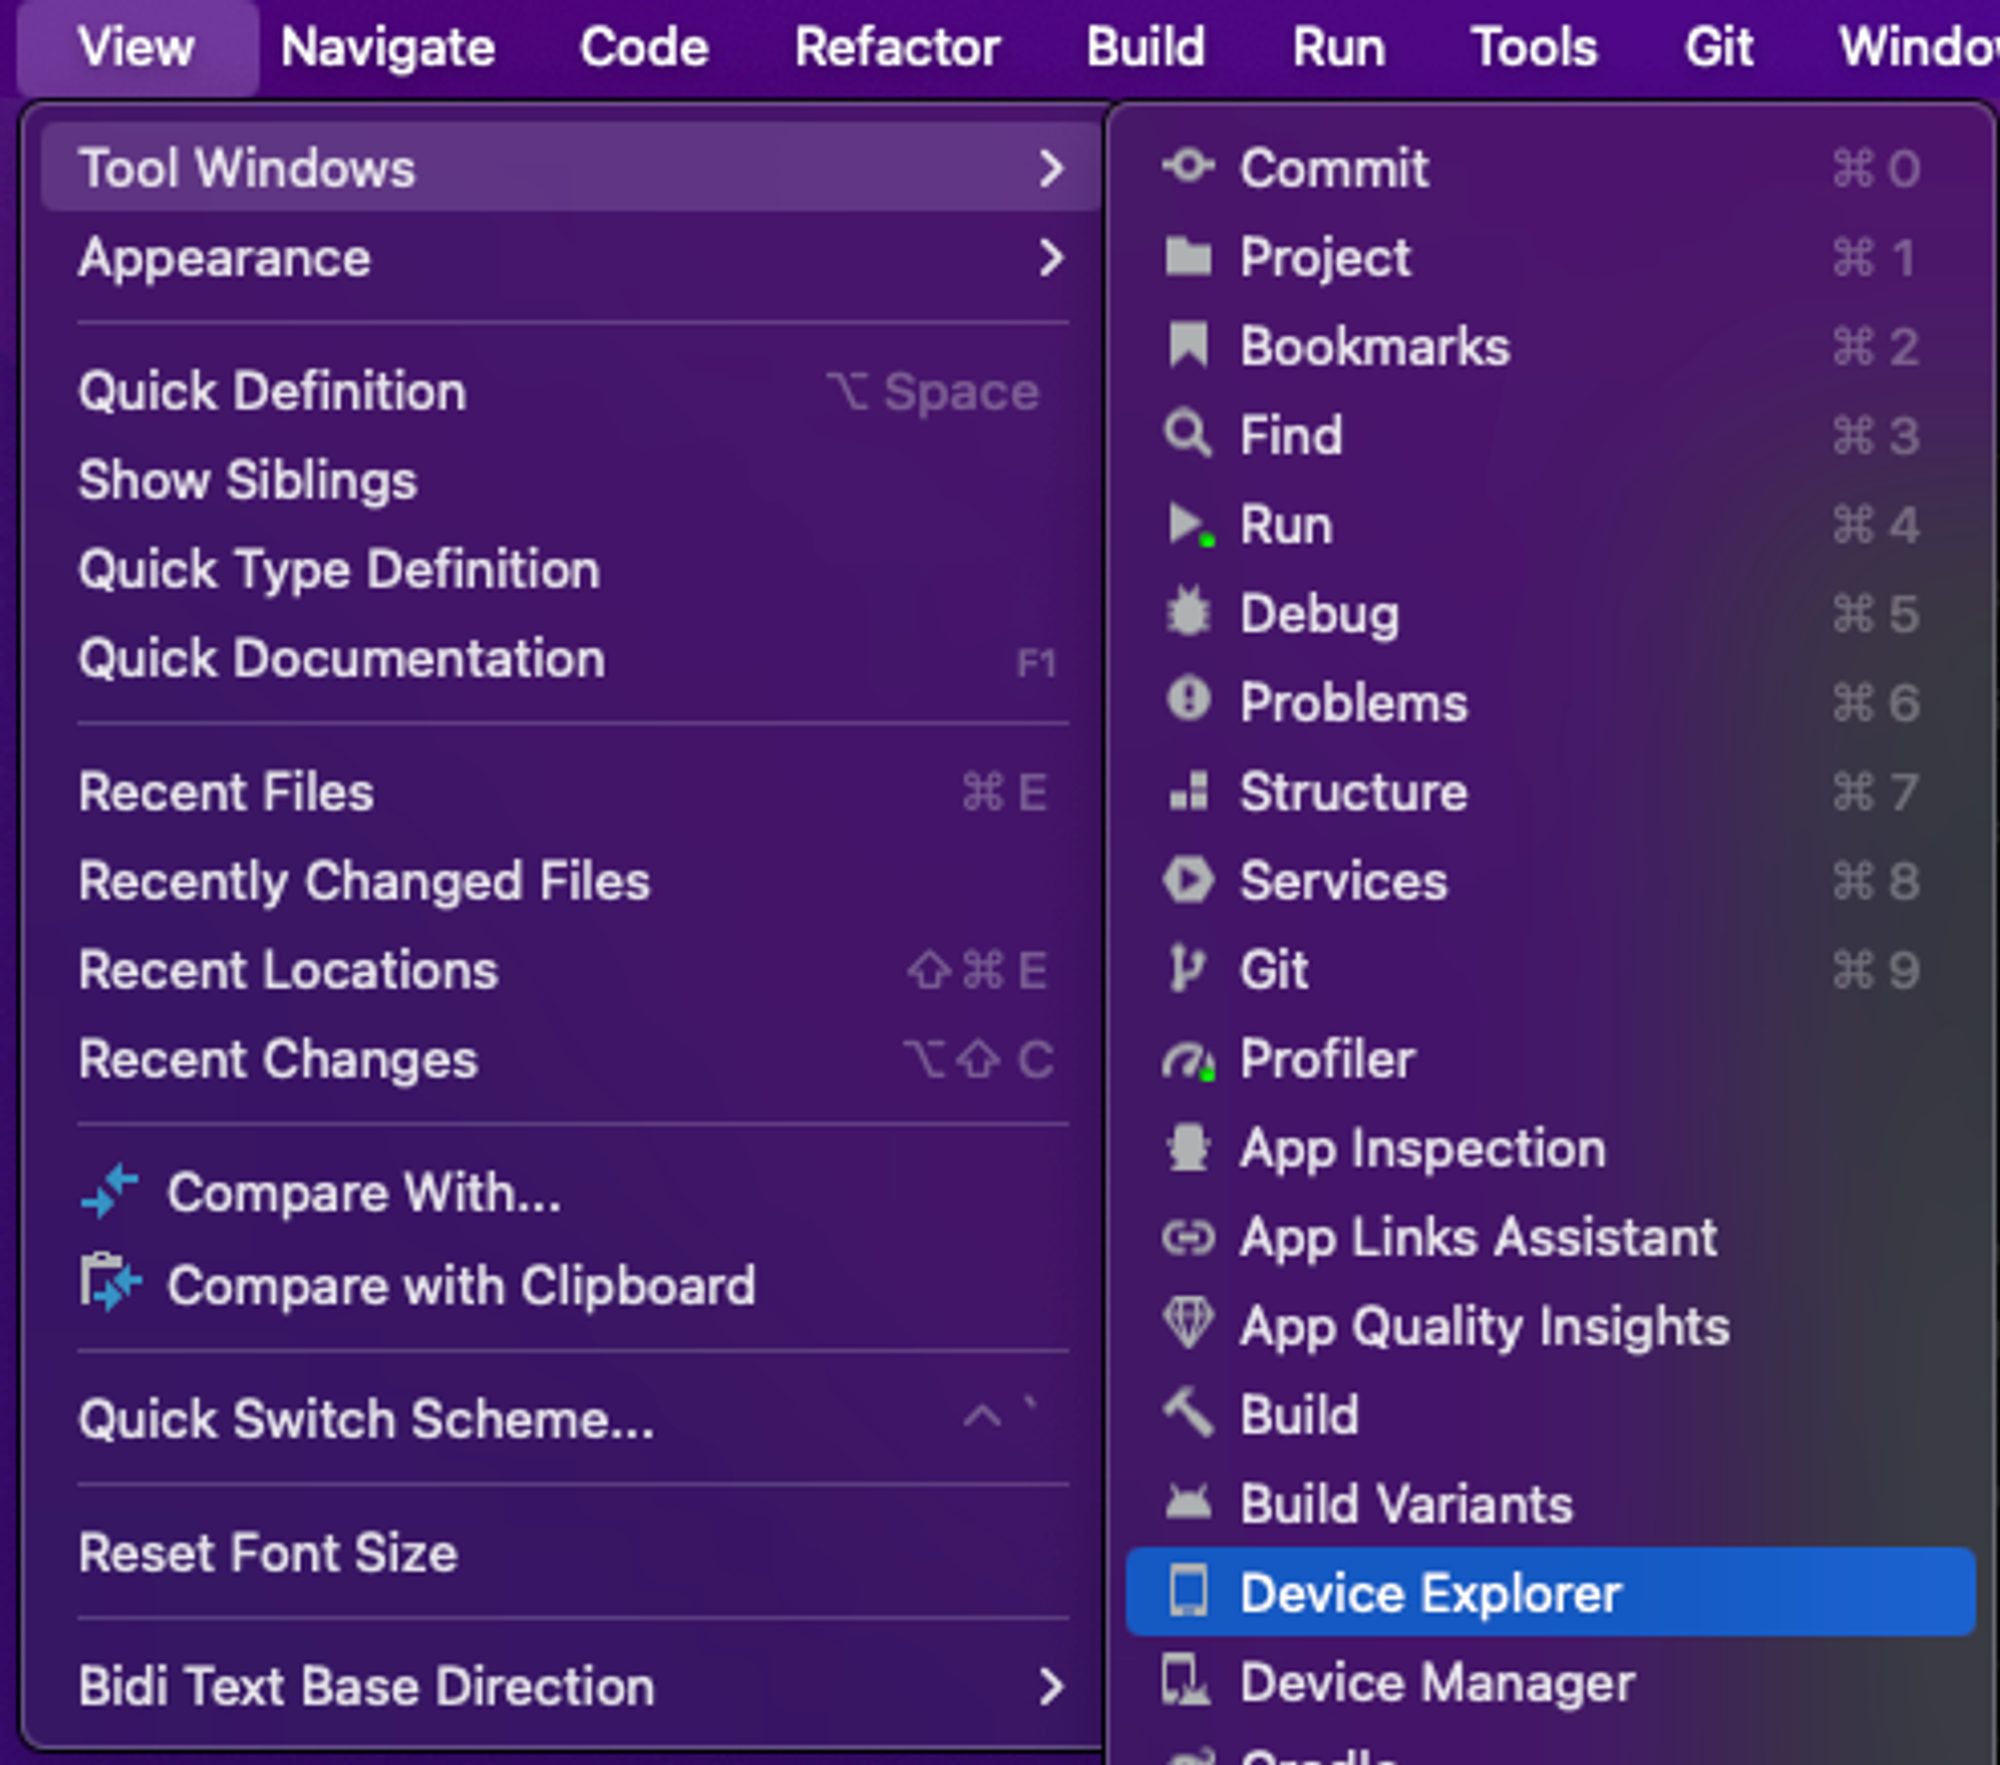This screenshot has height=1765, width=2000.
Task: Expand the Tool Windows submenu arrow
Action: (1050, 168)
